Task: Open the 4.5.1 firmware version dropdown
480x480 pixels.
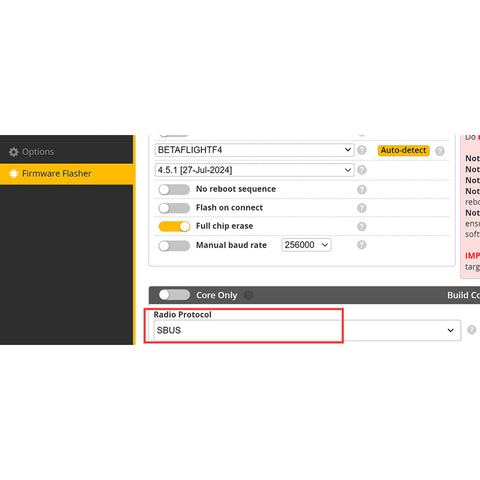Action: pyautogui.click(x=254, y=170)
